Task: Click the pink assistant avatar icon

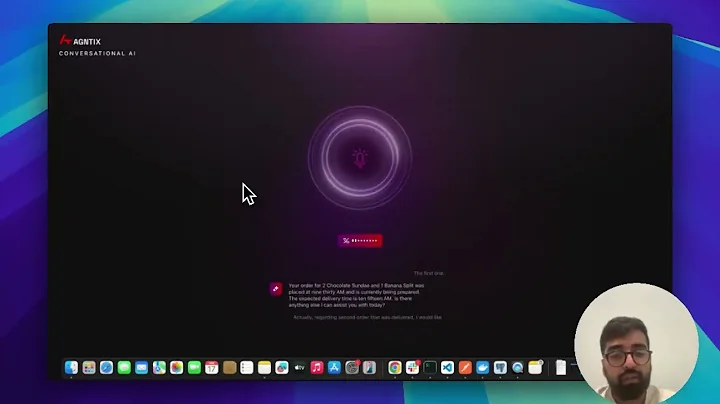Action: point(276,289)
